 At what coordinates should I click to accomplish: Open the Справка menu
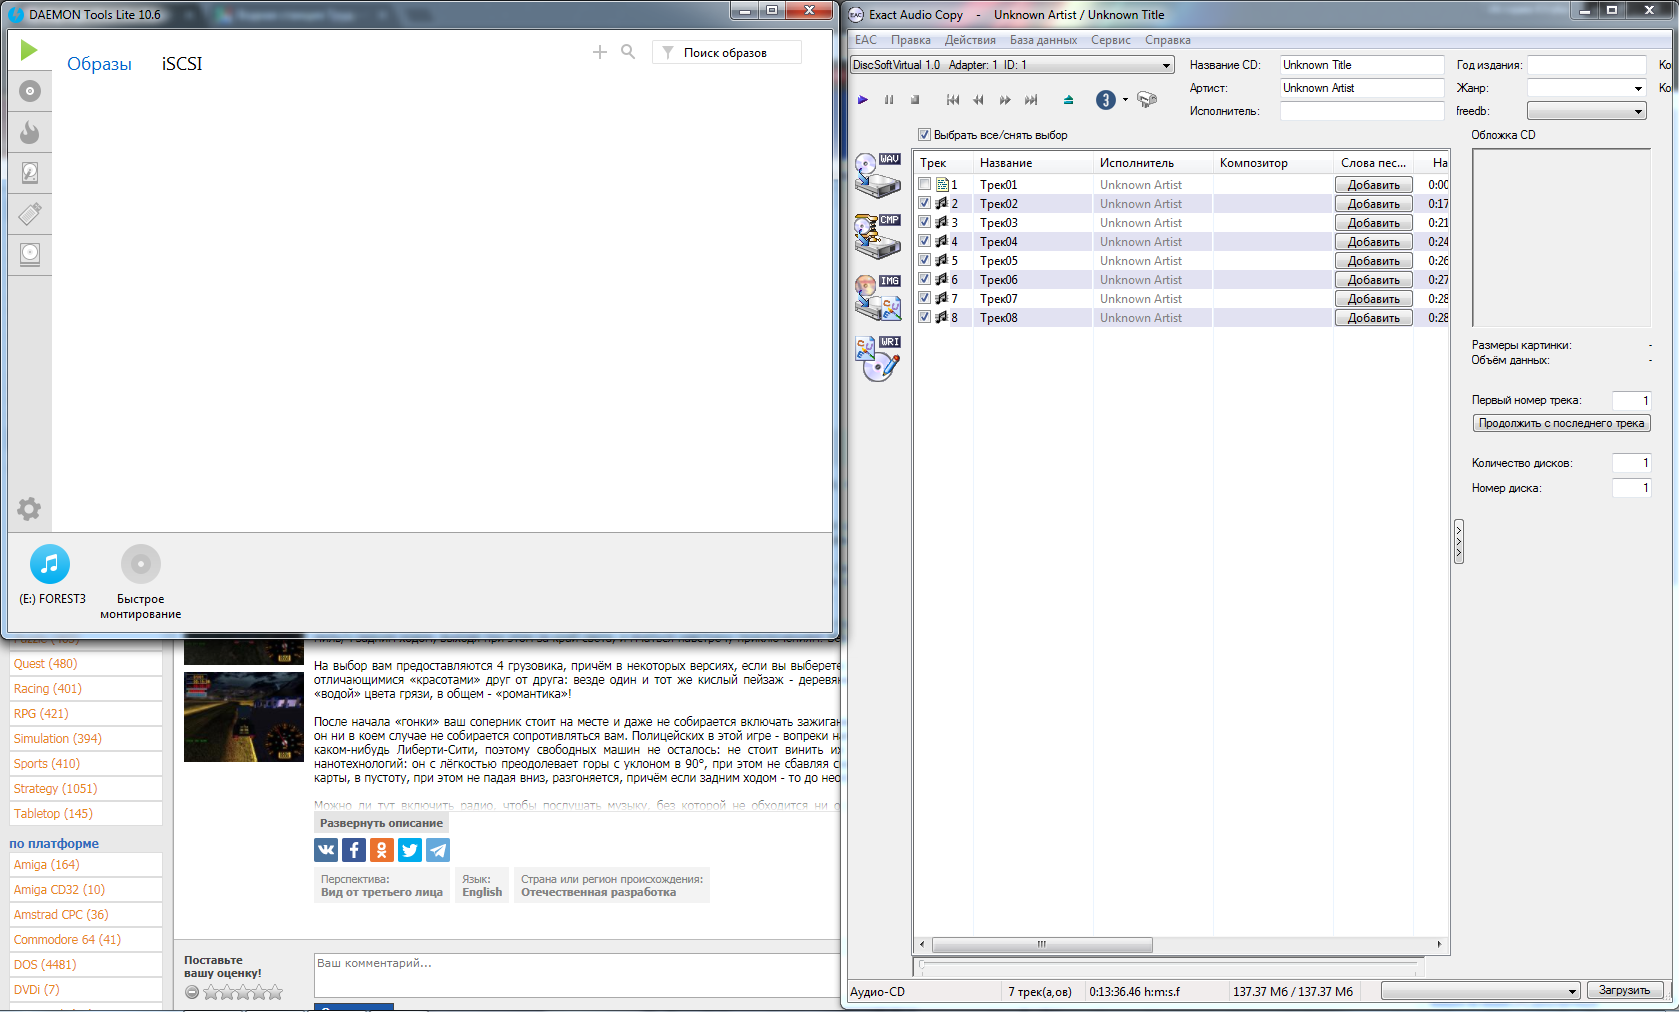pyautogui.click(x=1168, y=40)
